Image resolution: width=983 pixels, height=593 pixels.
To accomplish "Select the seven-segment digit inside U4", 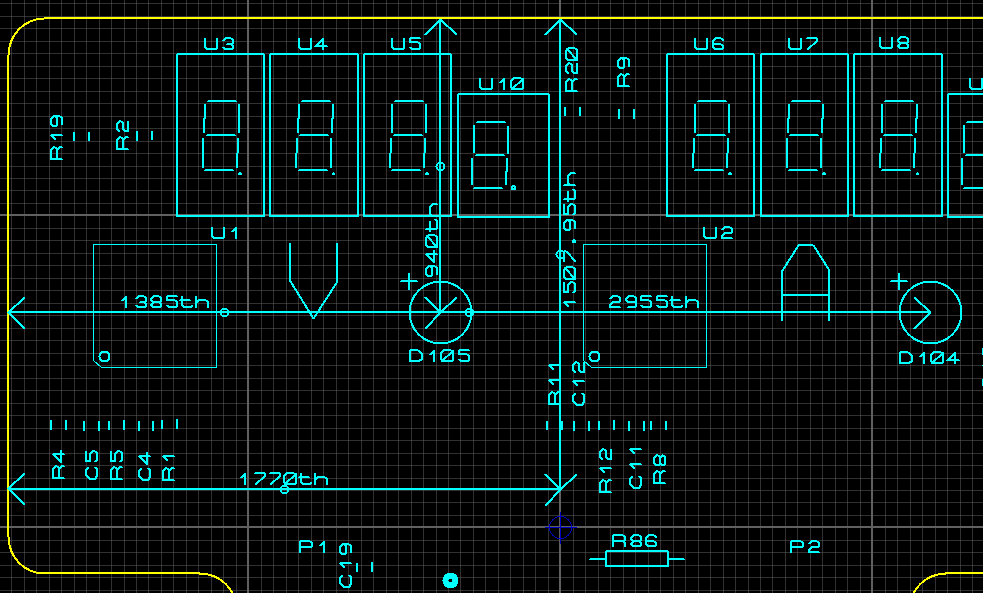I will tap(315, 136).
